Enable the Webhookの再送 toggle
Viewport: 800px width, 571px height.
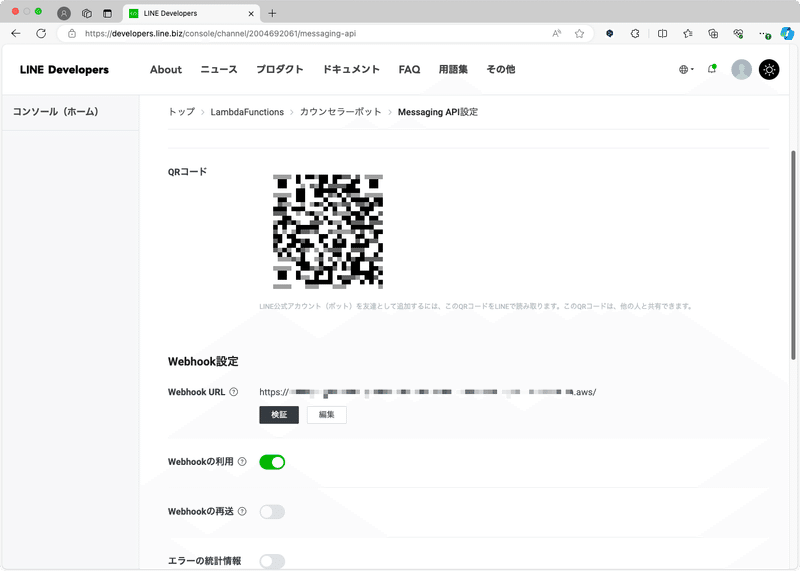click(x=272, y=512)
